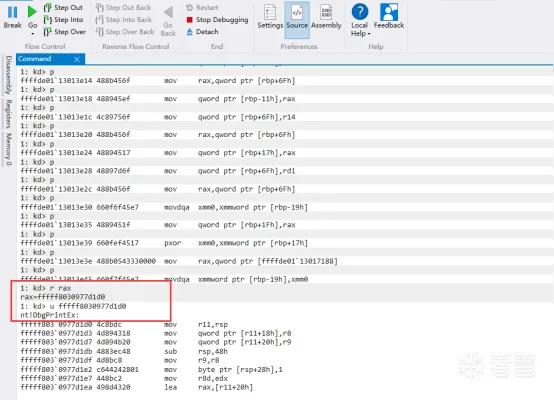Open the Disassembly side tab
Viewport: 554px width, 400px height.
[8, 75]
